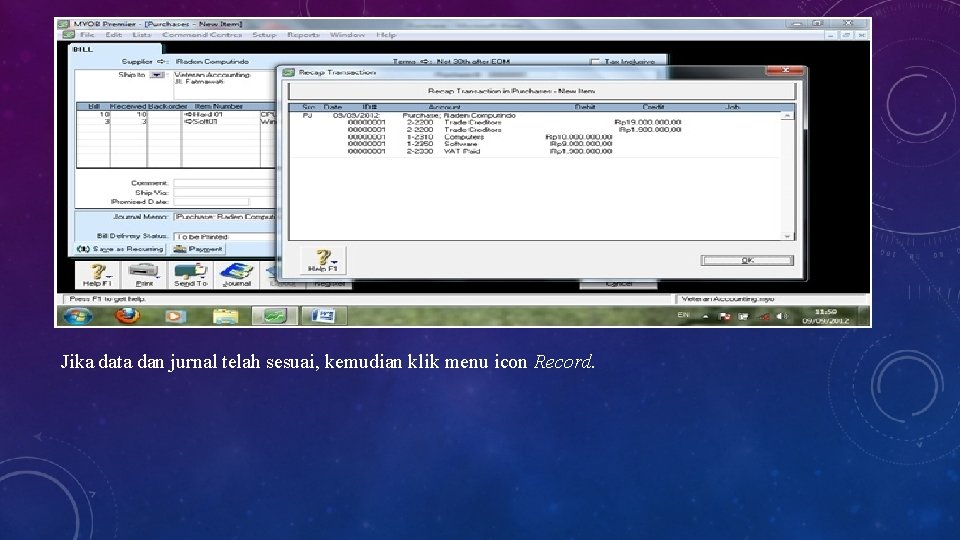Click the Send To mailbox icon

click(190, 275)
